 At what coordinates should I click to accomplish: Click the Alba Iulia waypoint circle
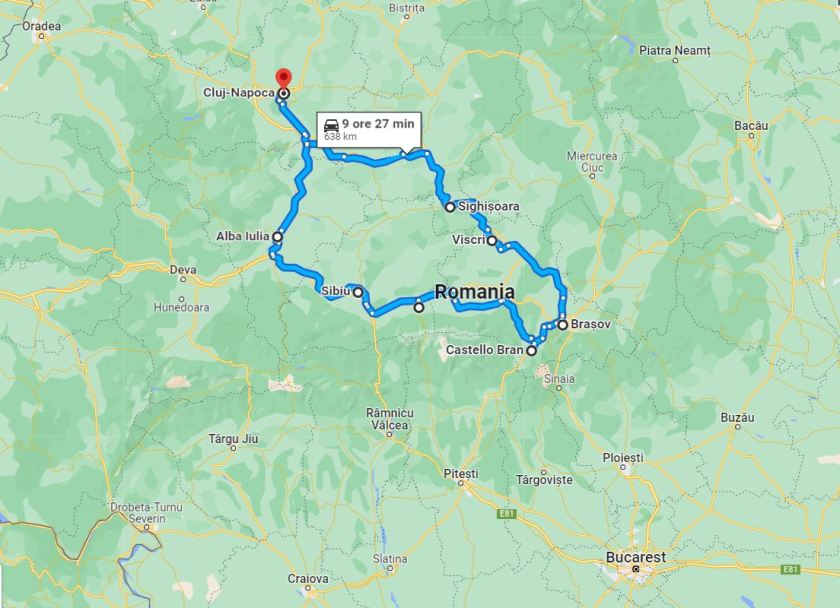[278, 236]
